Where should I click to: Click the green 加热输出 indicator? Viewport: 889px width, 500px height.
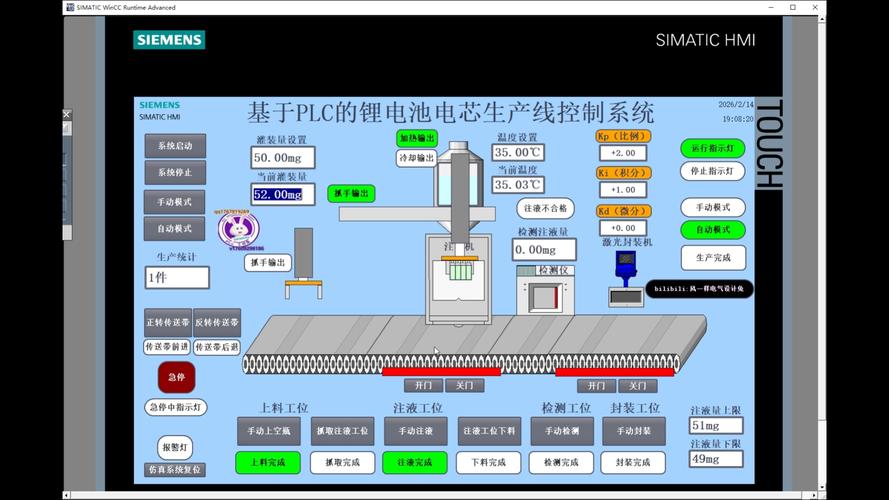(417, 138)
